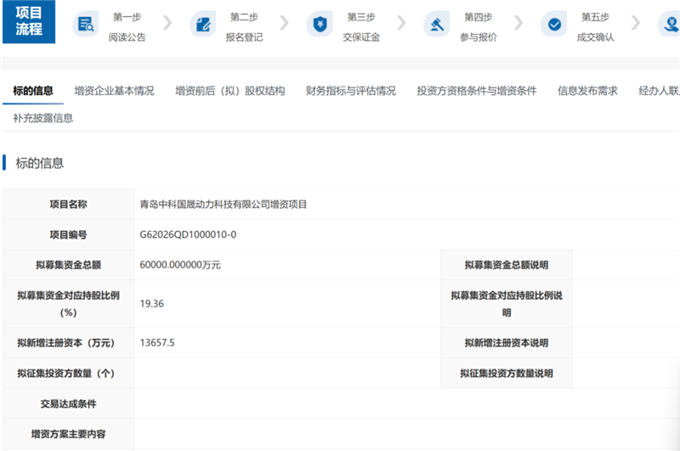Click the 交易达成条件 row label
The height and width of the screenshot is (451, 680).
click(69, 404)
